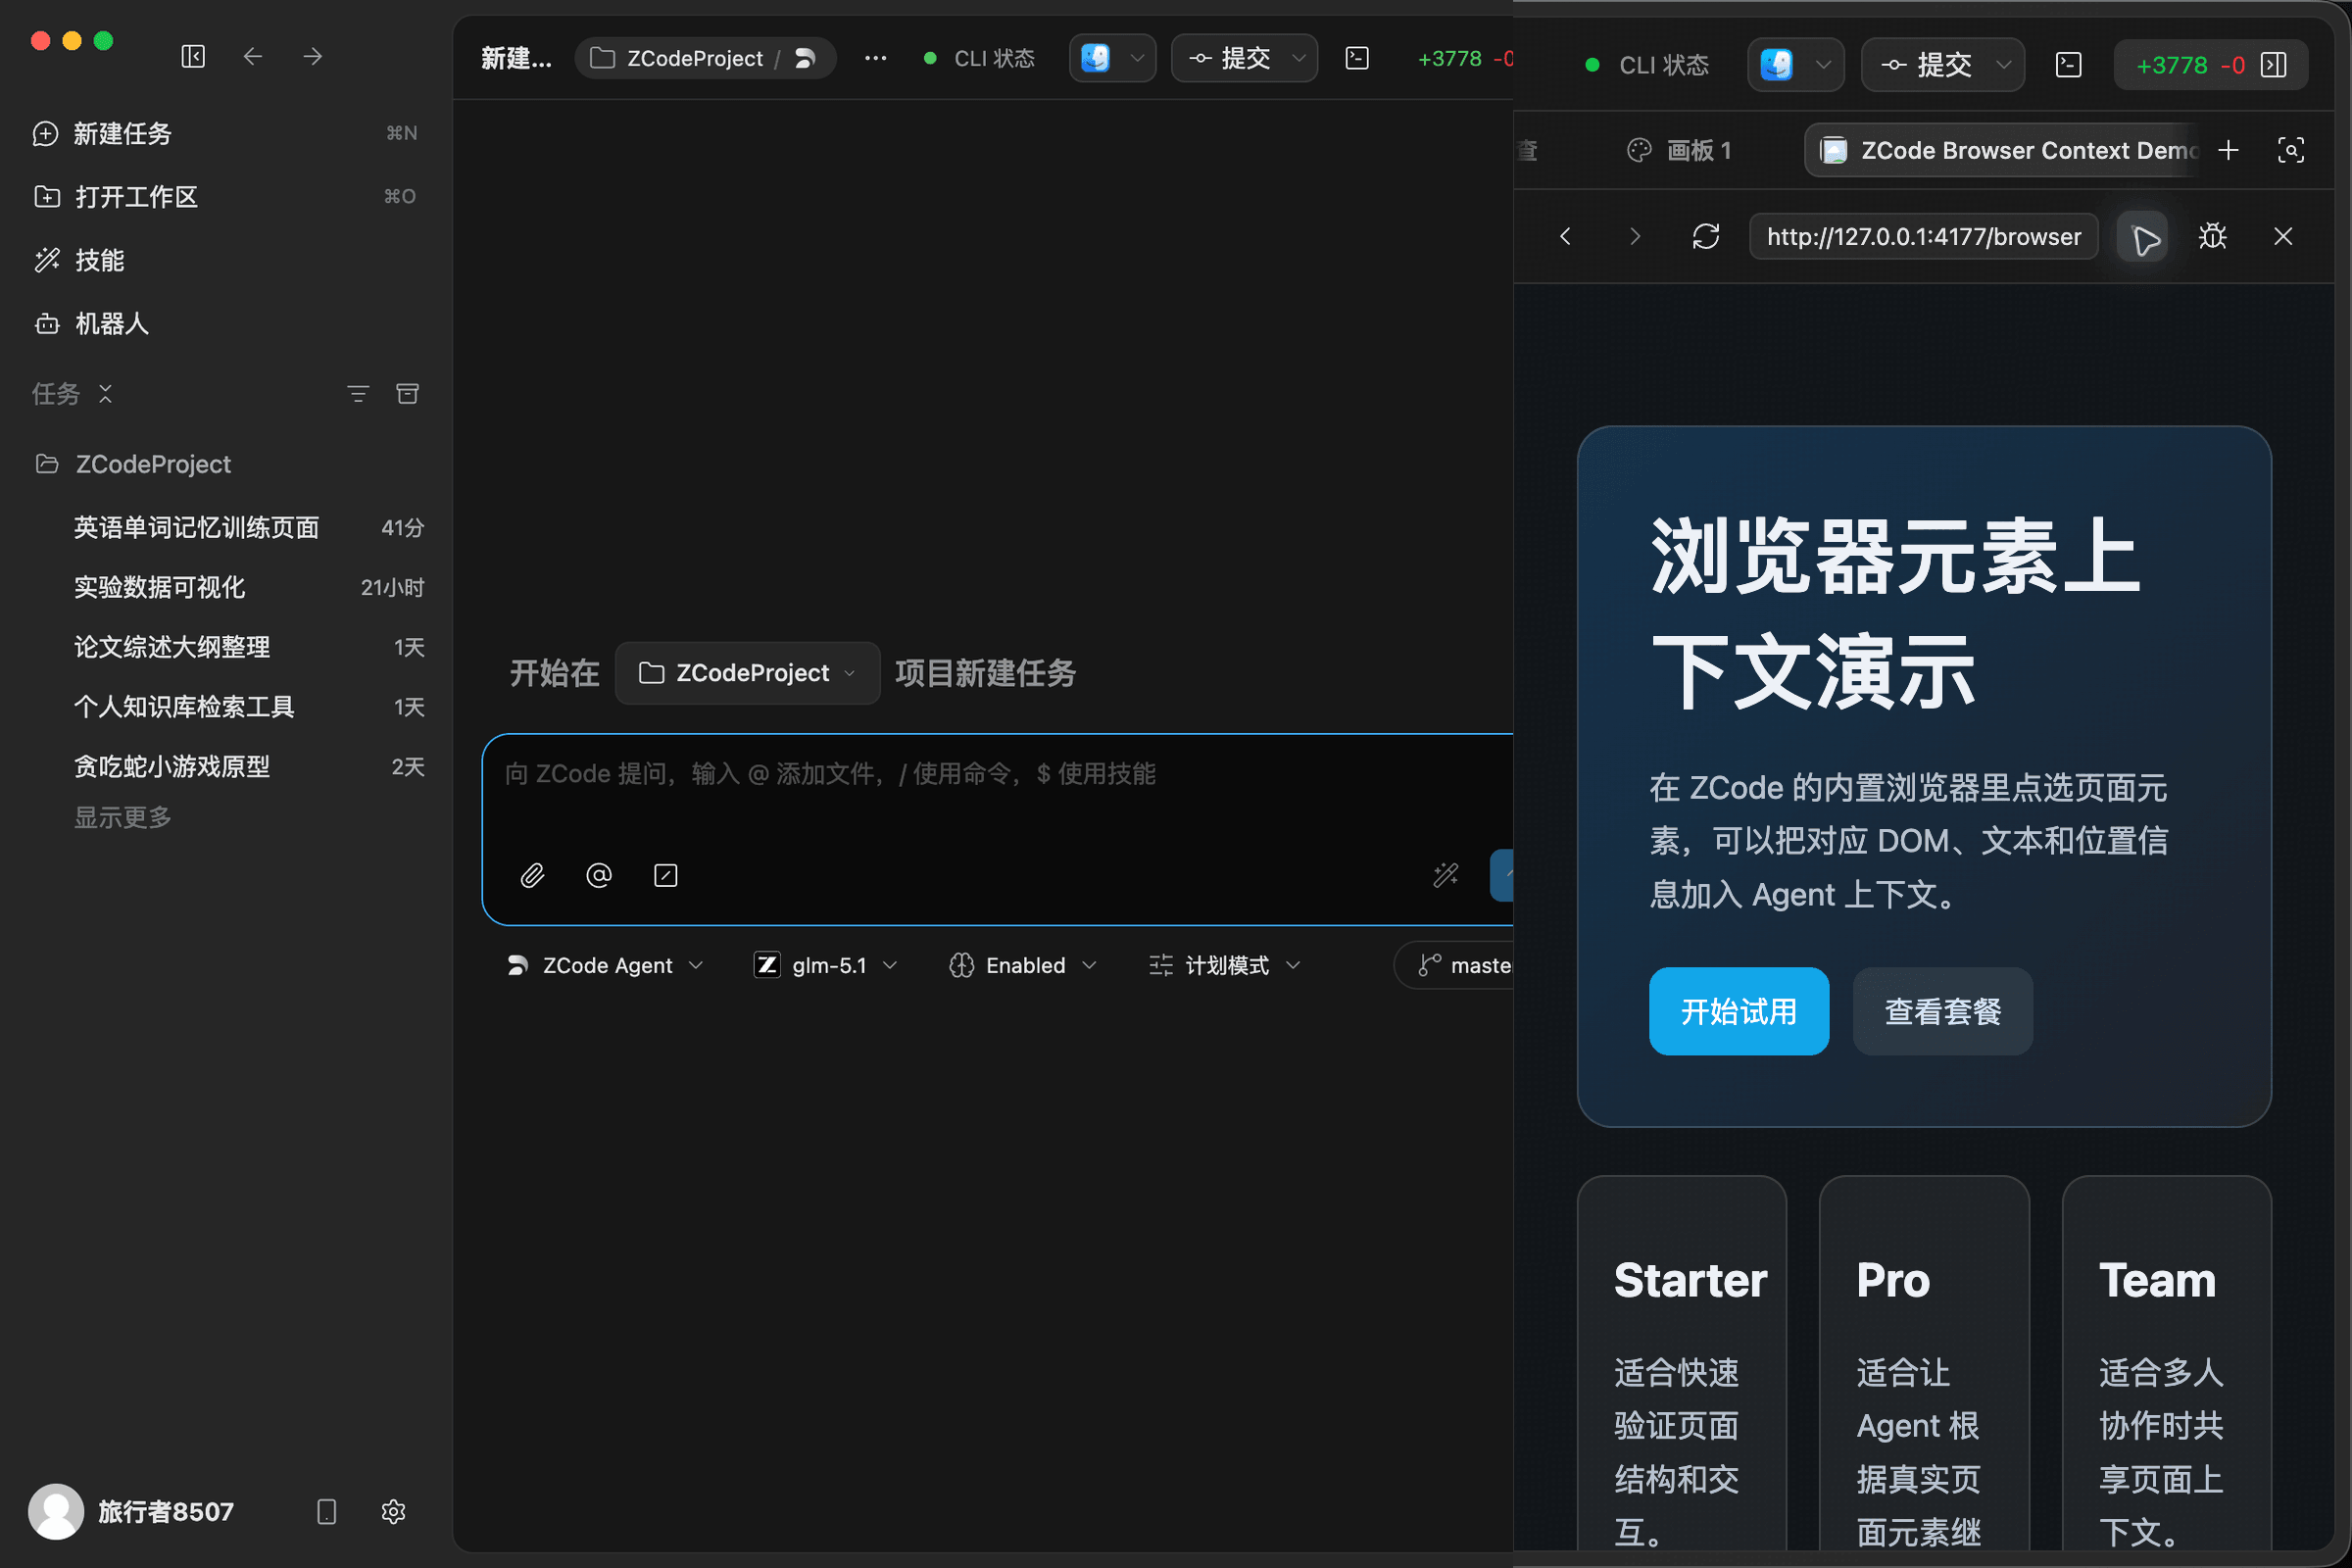Image resolution: width=2352 pixels, height=1568 pixels.
Task: Open 机器人 in the sidebar
Action: [225, 323]
